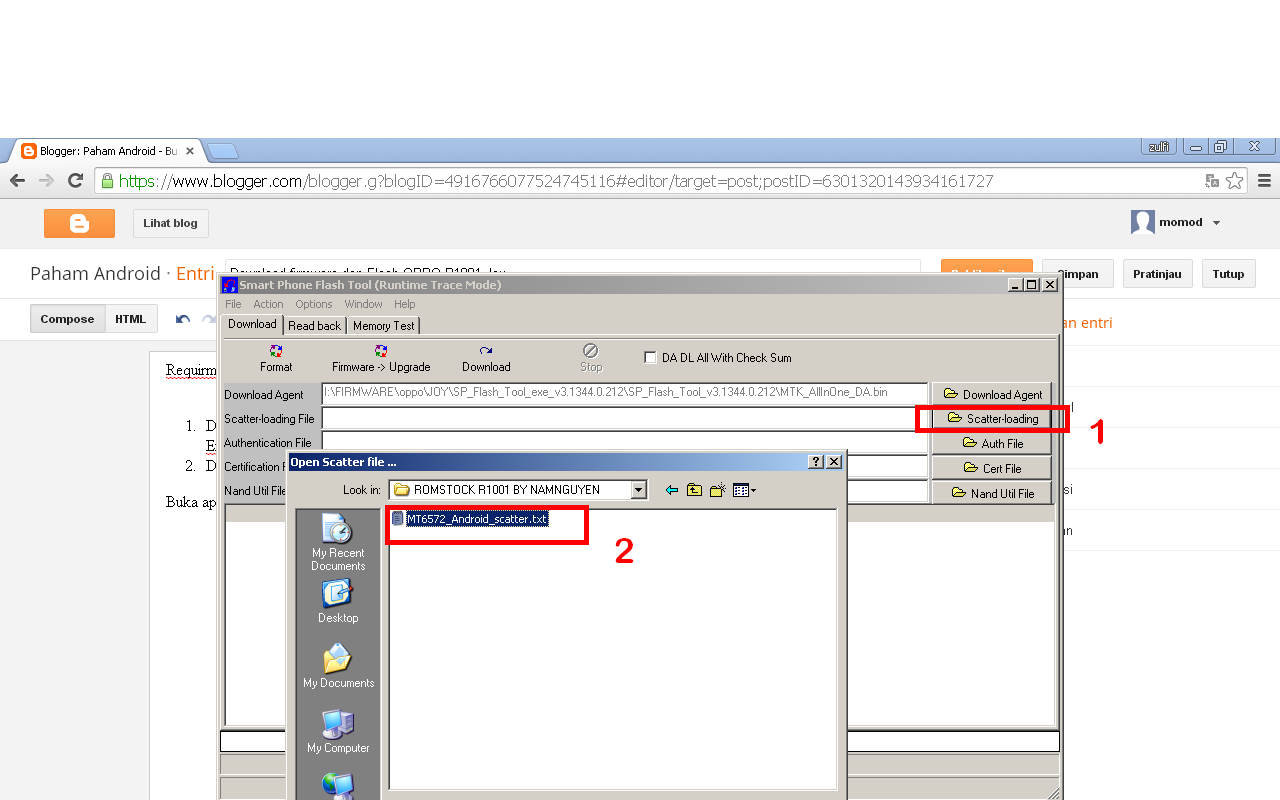Click the Chrome address bar URL
1280x800 pixels.
(556, 181)
